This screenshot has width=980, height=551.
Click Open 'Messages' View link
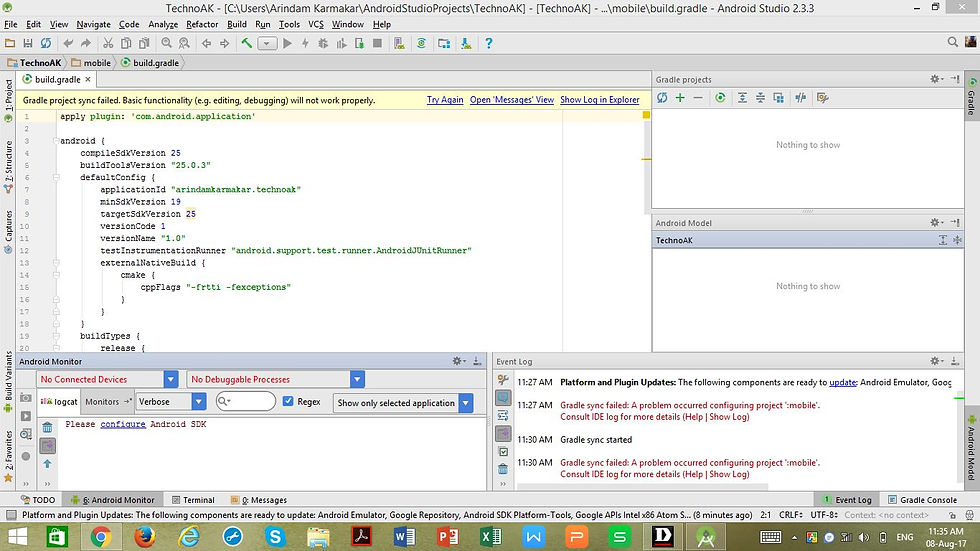(512, 99)
